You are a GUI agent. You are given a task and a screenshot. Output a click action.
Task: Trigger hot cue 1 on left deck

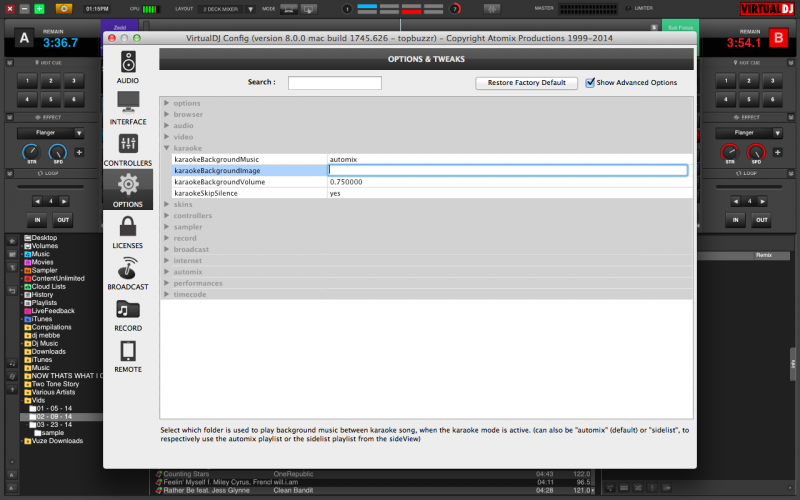point(28,81)
